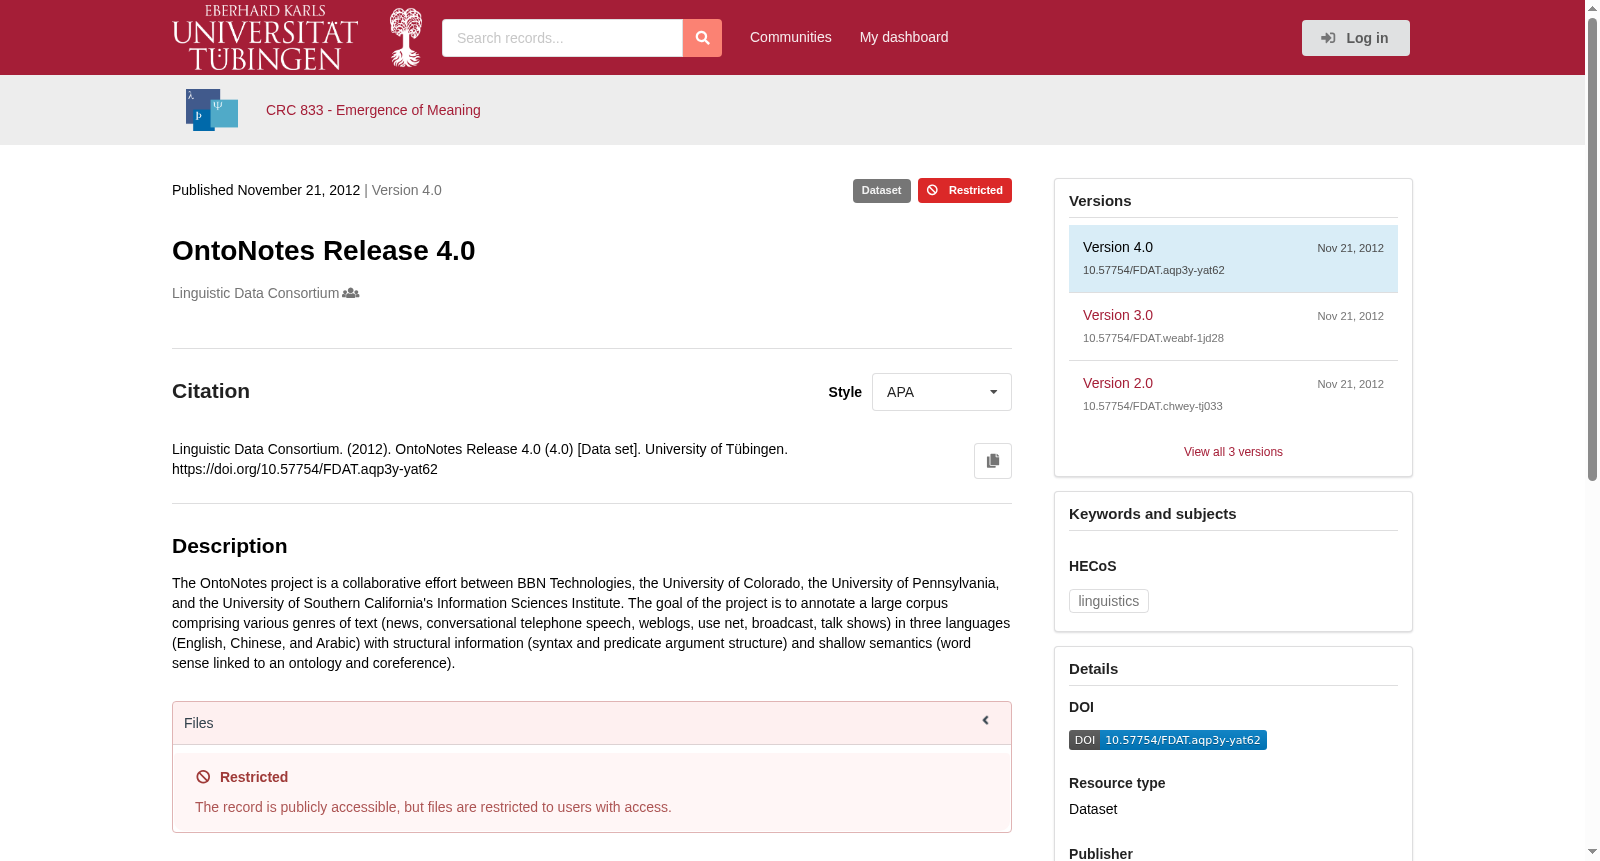Viewport: 1600px width, 861px height.
Task: Click the Restricted access badge
Action: pyautogui.click(x=965, y=190)
